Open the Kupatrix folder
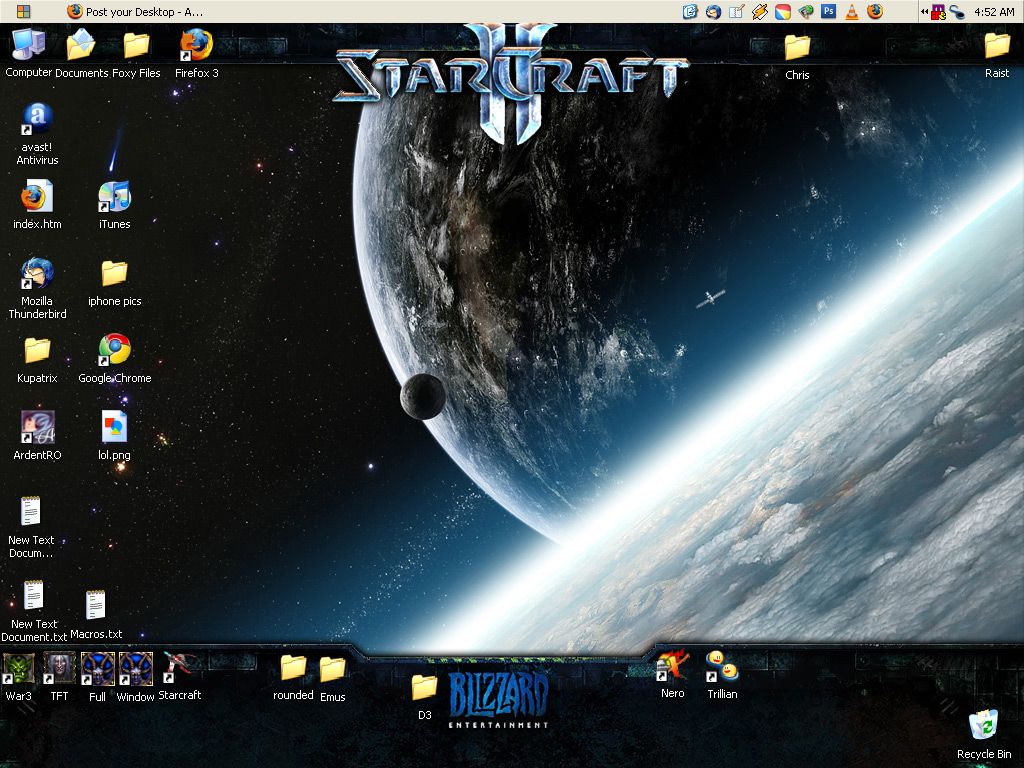Image resolution: width=1024 pixels, height=768 pixels. coord(37,359)
